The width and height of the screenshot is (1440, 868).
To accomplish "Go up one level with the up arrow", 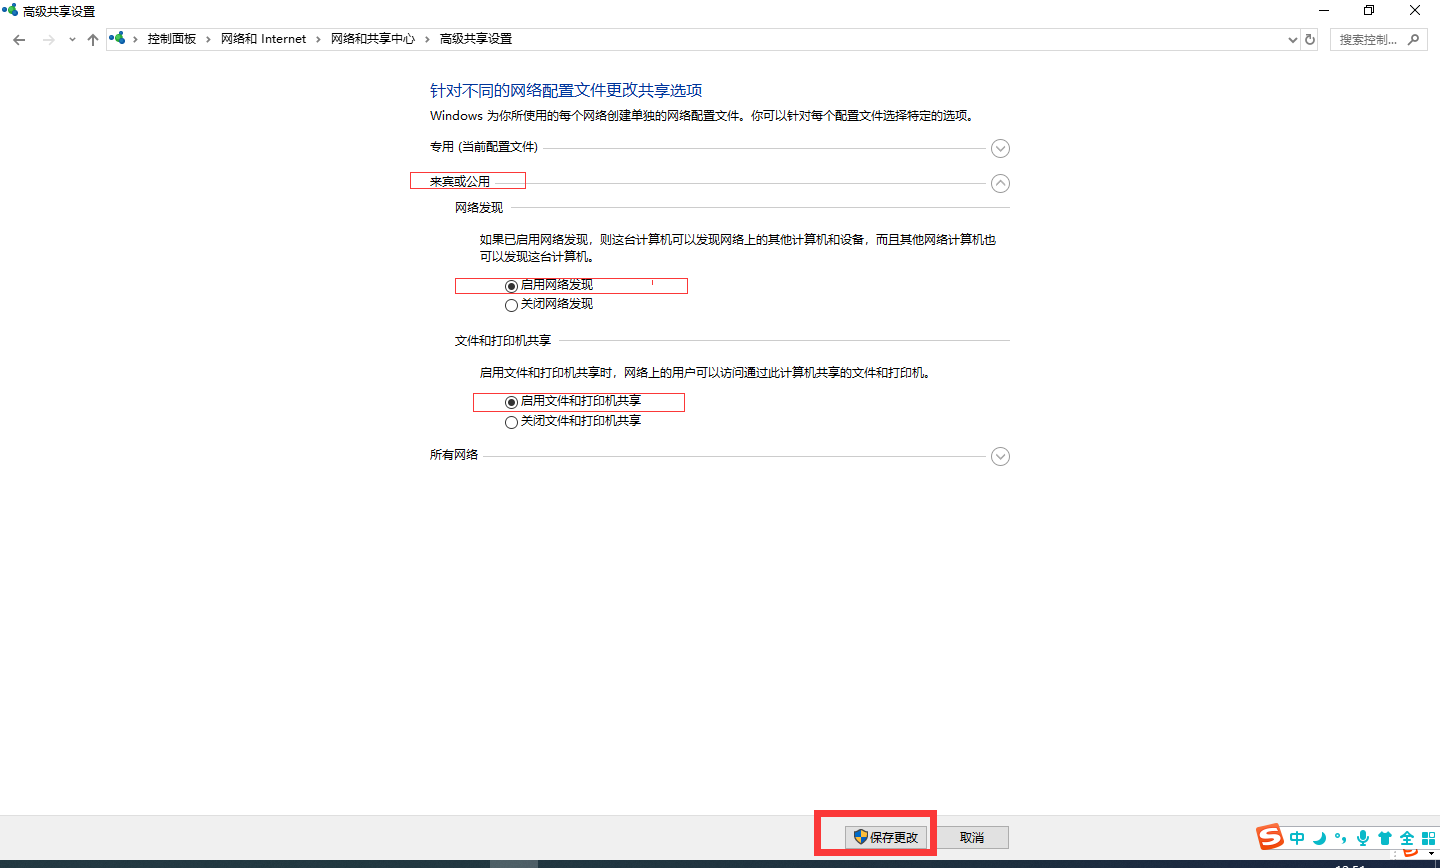I will (x=93, y=40).
